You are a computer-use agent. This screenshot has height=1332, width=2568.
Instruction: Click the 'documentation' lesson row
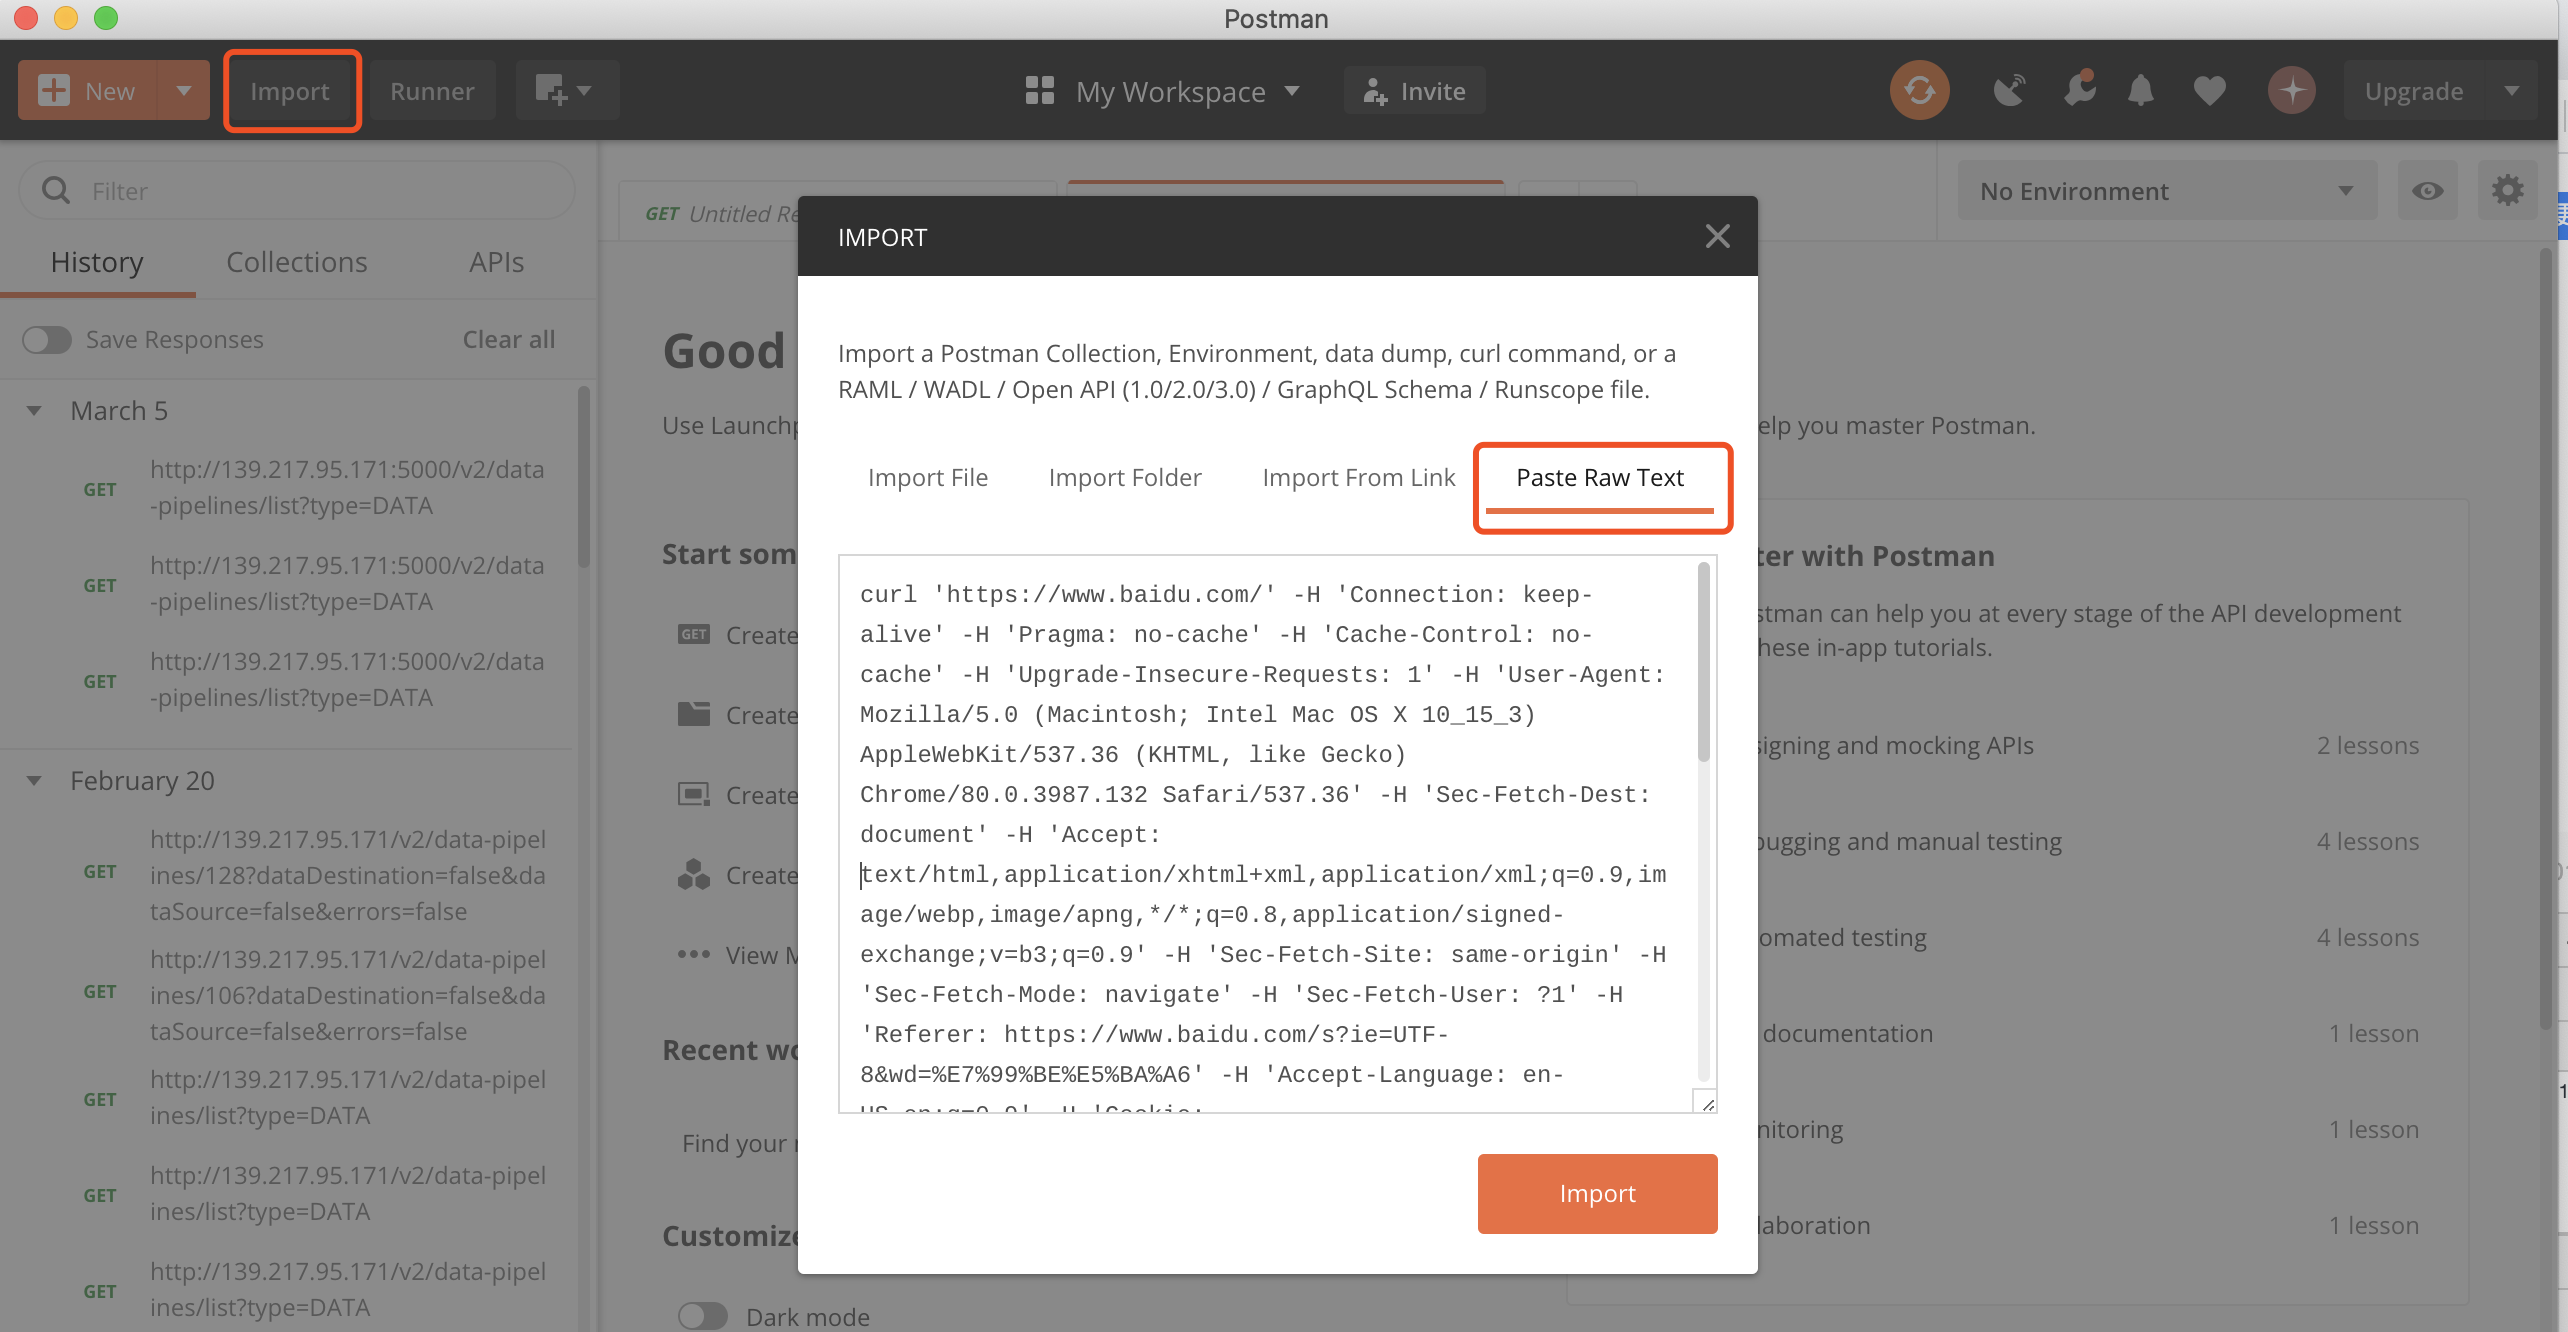click(2088, 1034)
